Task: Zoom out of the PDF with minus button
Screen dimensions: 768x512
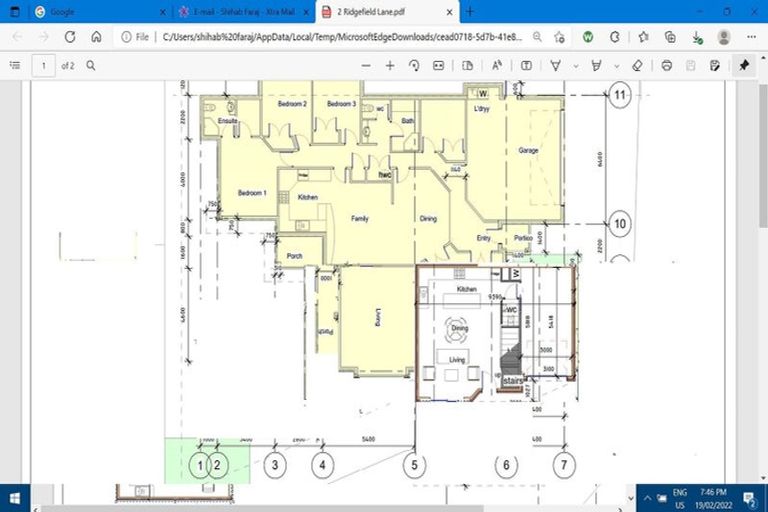Action: tap(365, 65)
